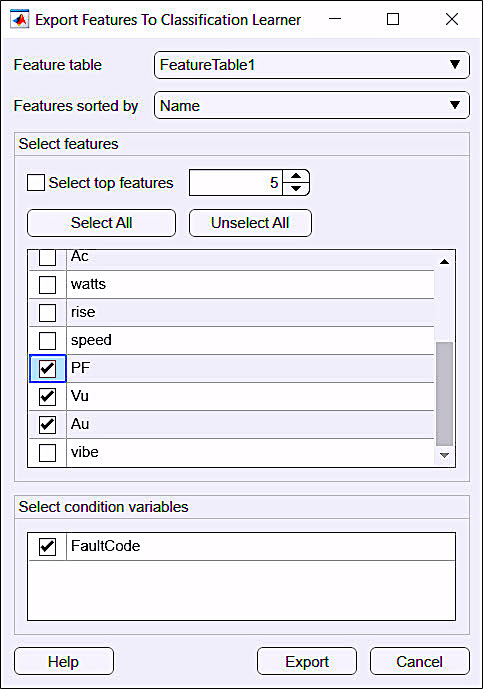Uncheck the Au feature checkbox
This screenshot has height=689, width=483.
click(47, 425)
